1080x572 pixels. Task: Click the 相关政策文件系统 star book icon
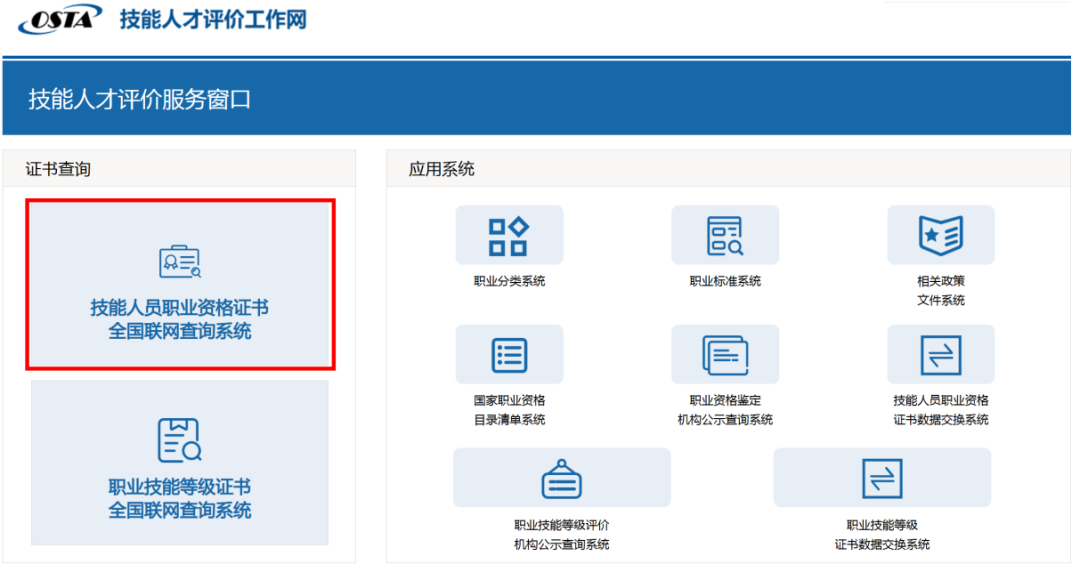(x=940, y=236)
